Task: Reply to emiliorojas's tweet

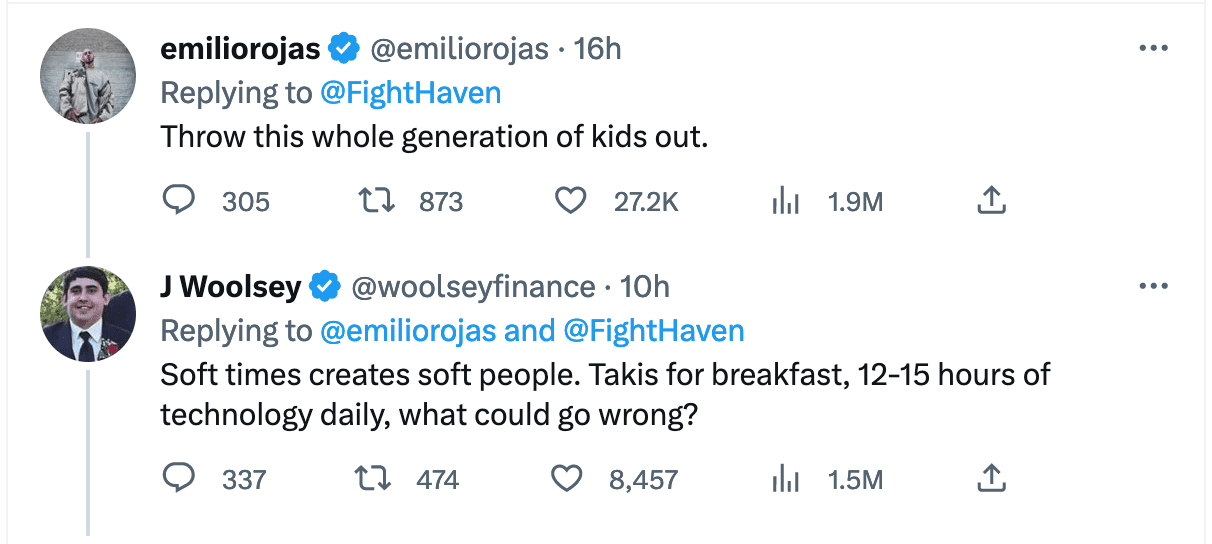Action: pos(178,202)
